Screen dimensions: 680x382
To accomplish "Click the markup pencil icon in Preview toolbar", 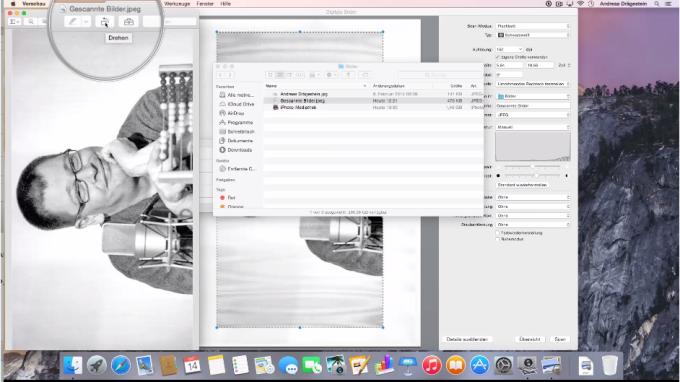I will coord(72,21).
